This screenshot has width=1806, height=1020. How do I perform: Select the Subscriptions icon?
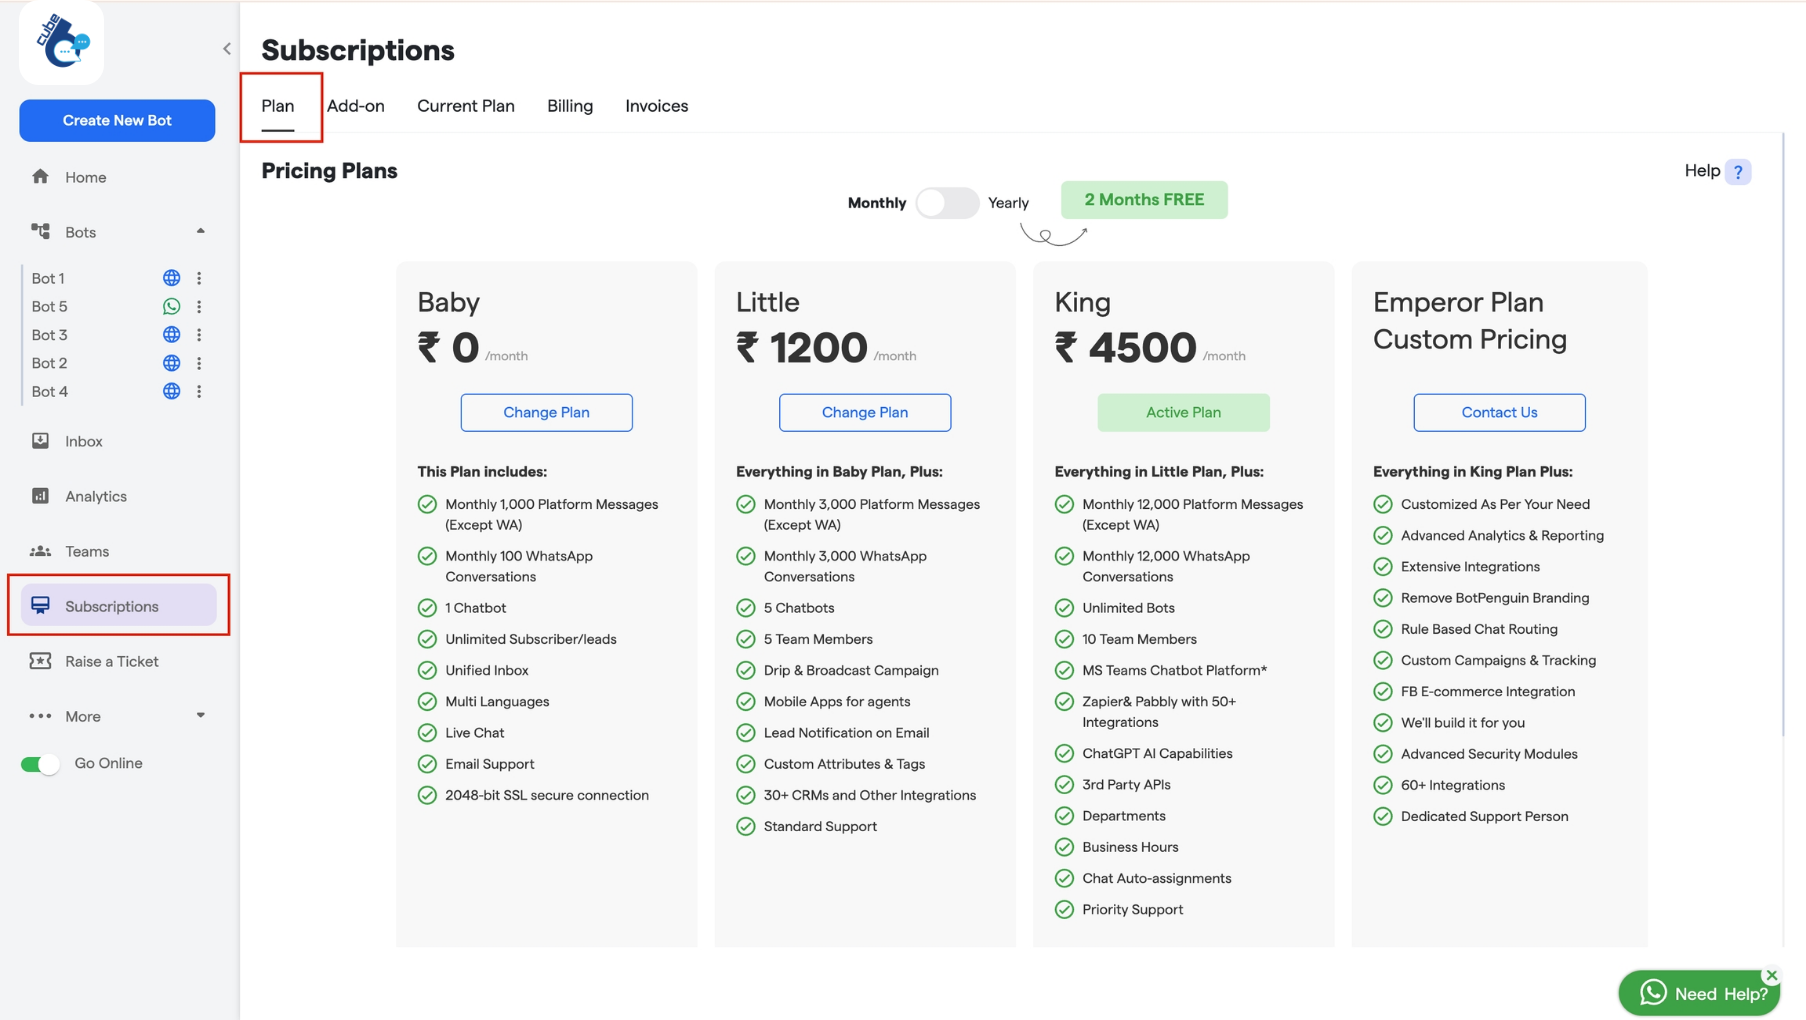pos(40,604)
